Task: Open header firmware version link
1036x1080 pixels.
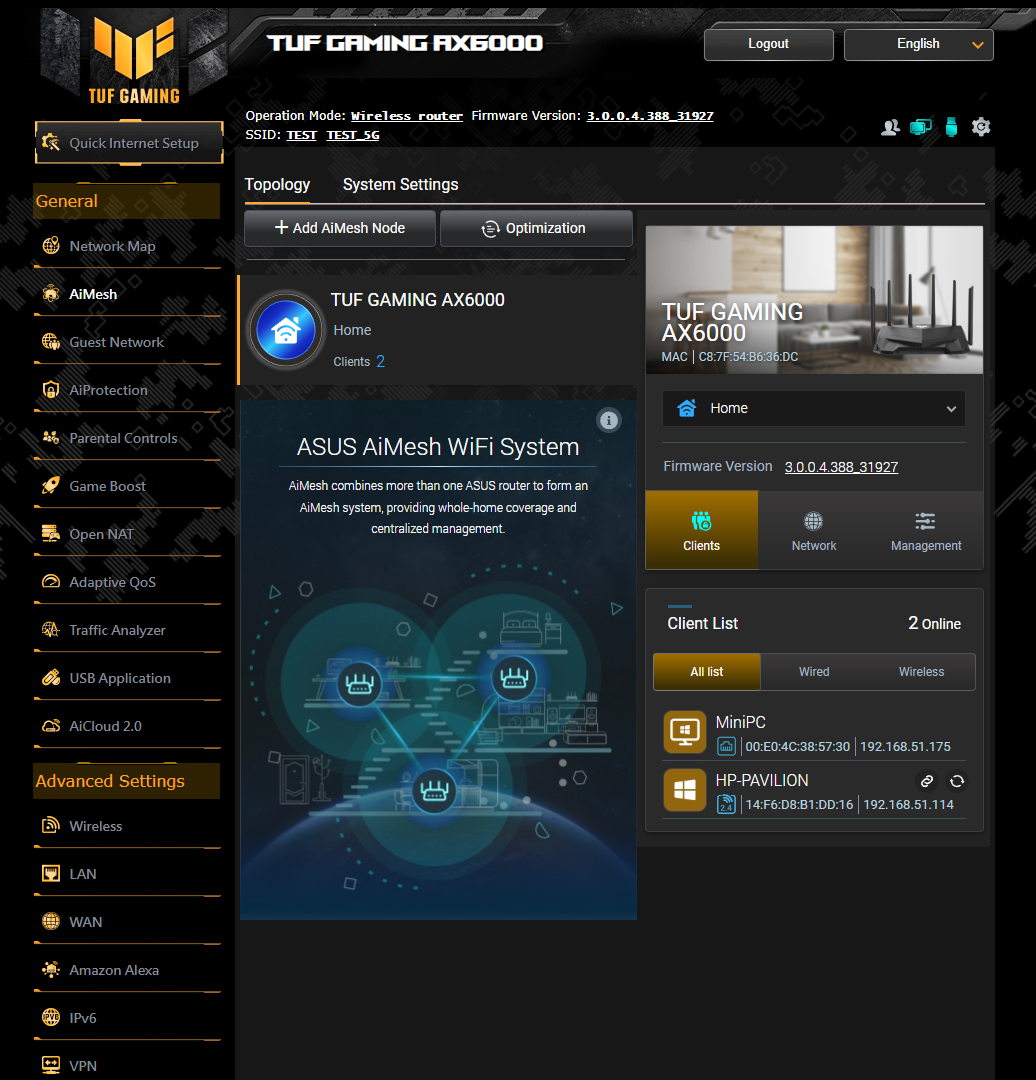Action: pyautogui.click(x=650, y=116)
